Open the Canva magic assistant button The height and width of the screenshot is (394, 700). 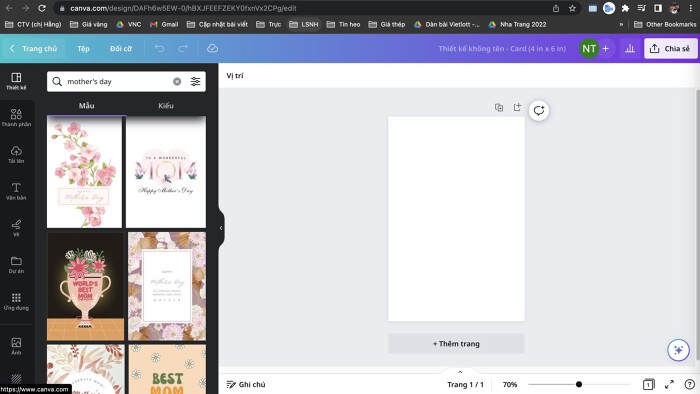point(678,350)
